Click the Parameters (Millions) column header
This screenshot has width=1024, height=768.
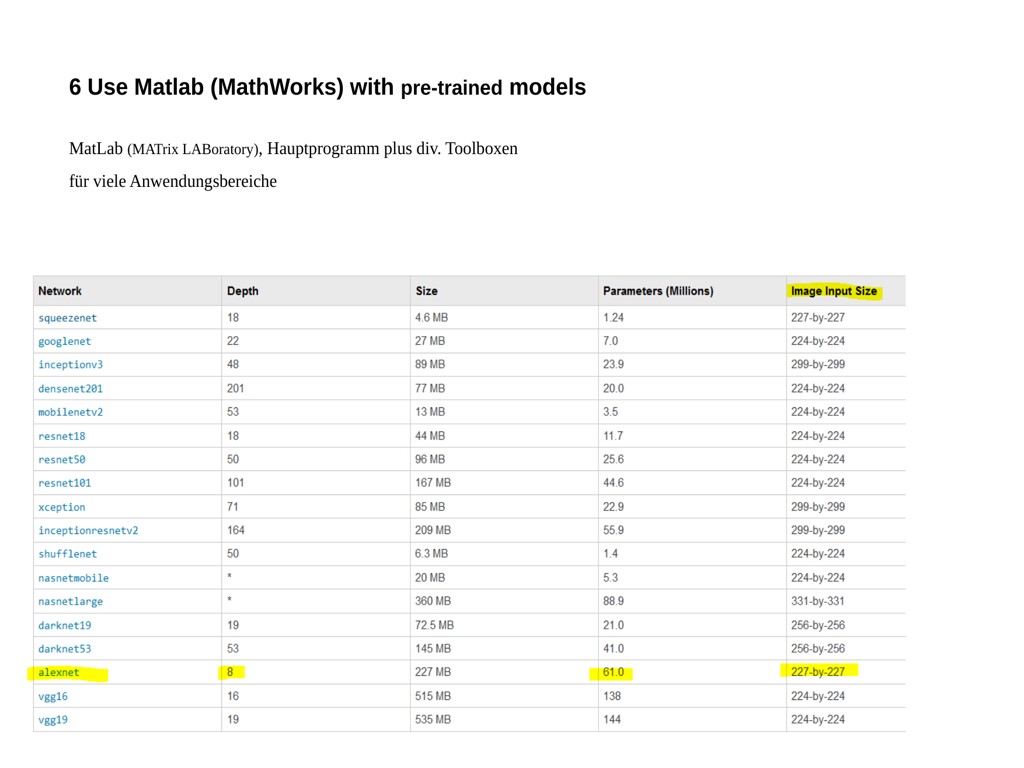click(x=658, y=291)
